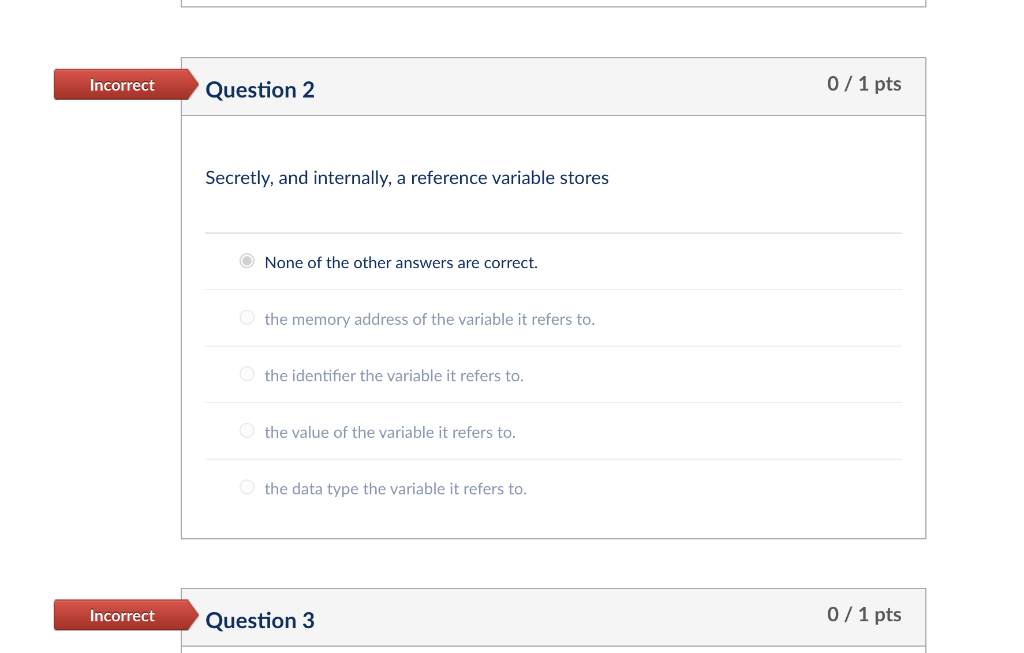Screen dimensions: 1024x653
Task: Choose 'the memory address of the variable it refers to'
Action: pyautogui.click(x=246, y=317)
